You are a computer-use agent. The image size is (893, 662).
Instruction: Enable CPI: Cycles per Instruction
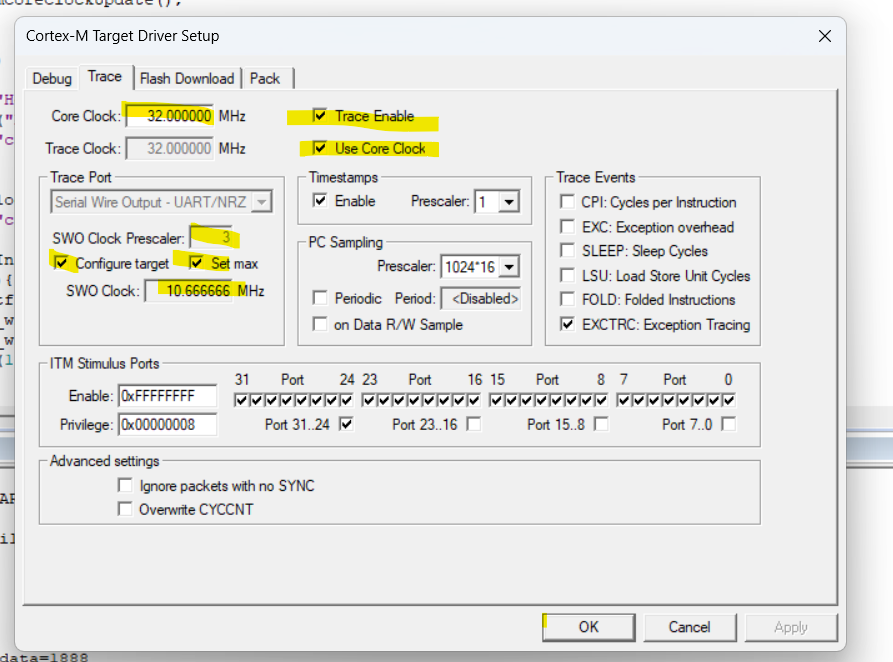[567, 202]
